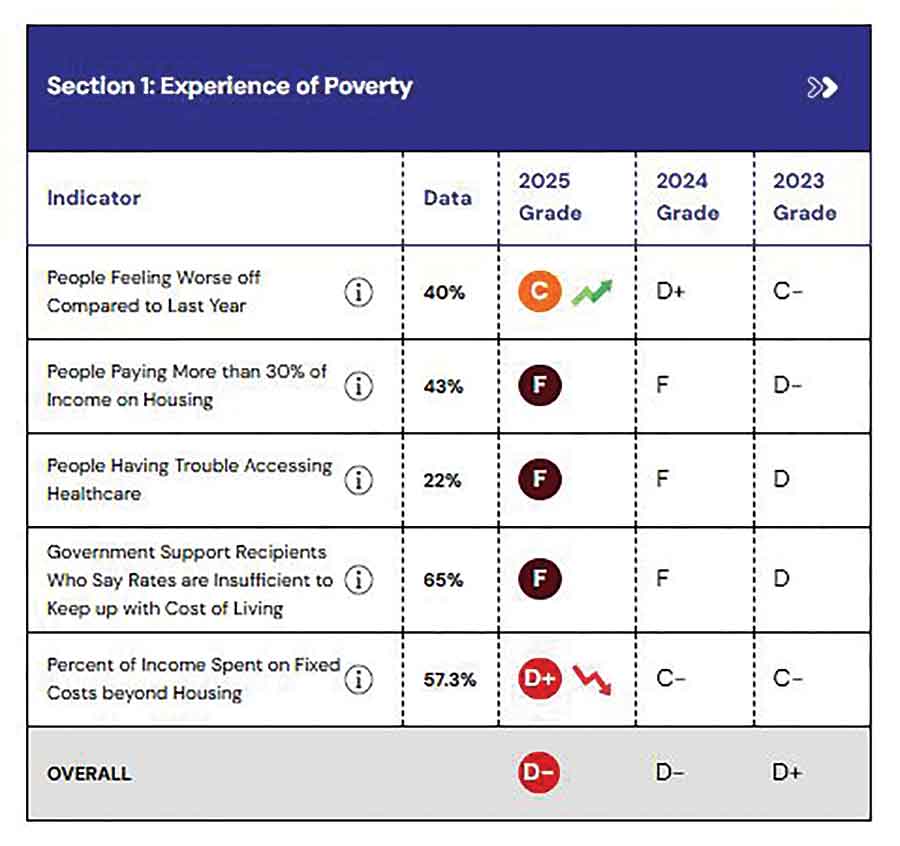
Task: Expand section with double chevron arrow
Action: (x=822, y=87)
